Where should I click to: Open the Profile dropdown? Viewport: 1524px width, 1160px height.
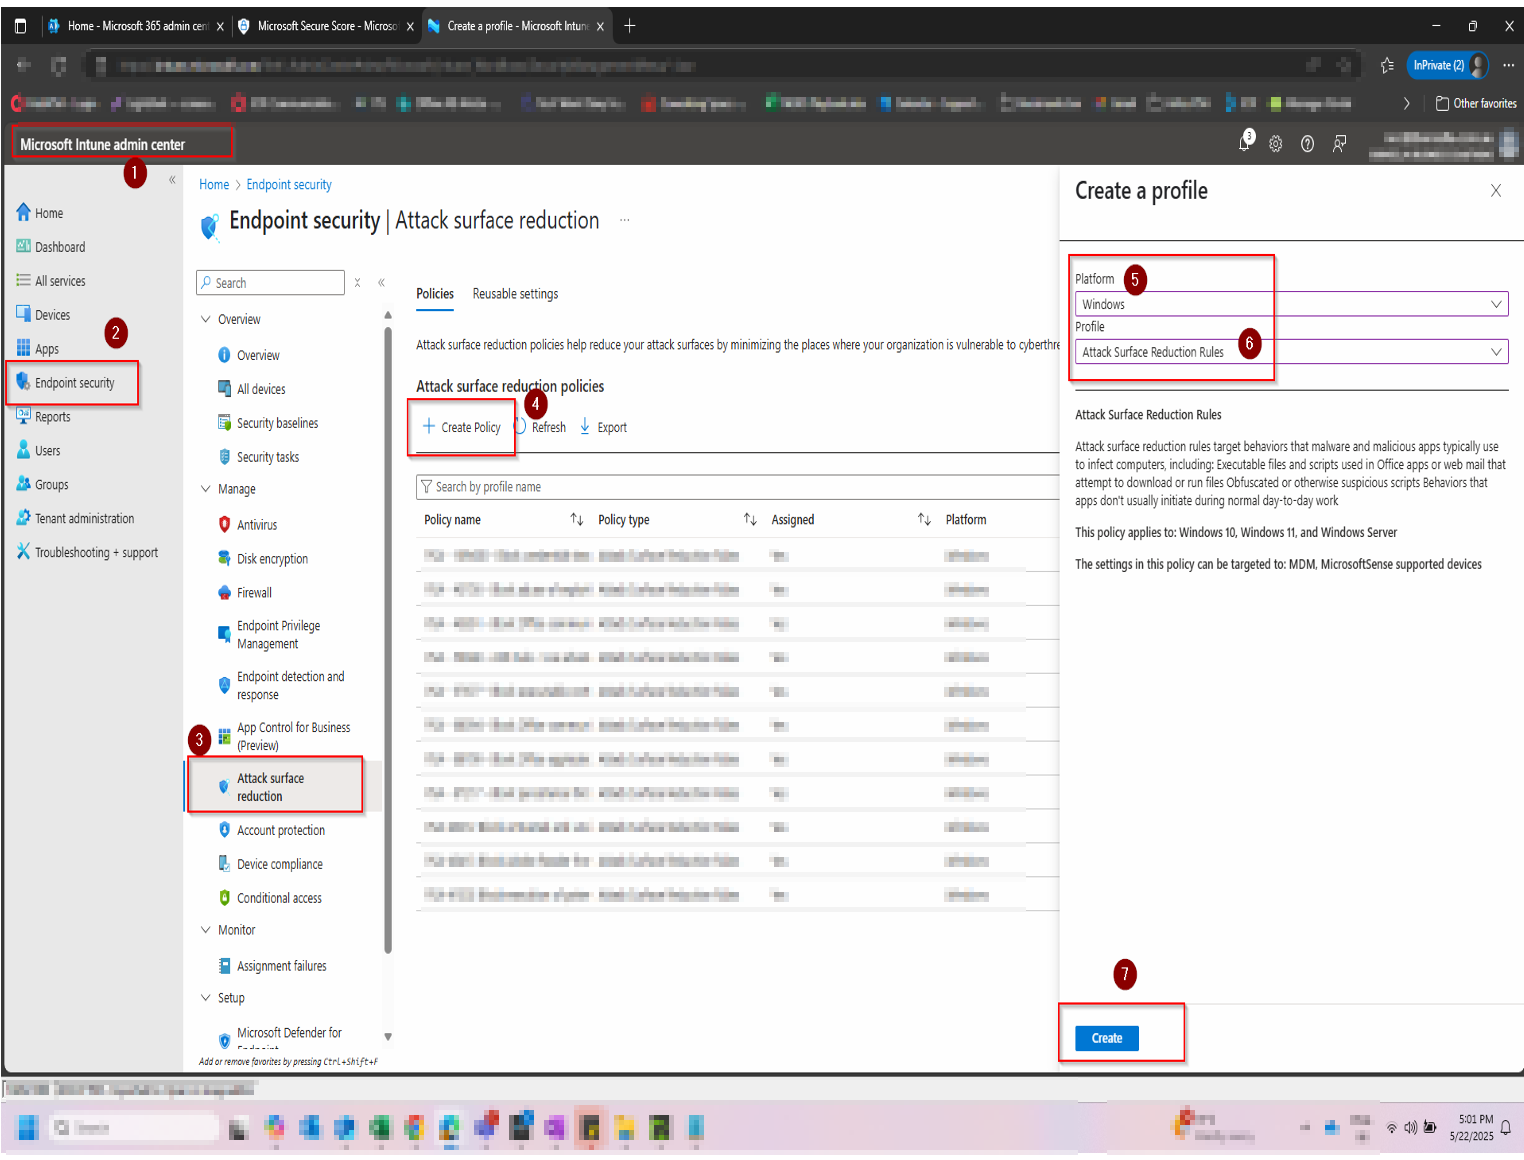pyautogui.click(x=1291, y=352)
